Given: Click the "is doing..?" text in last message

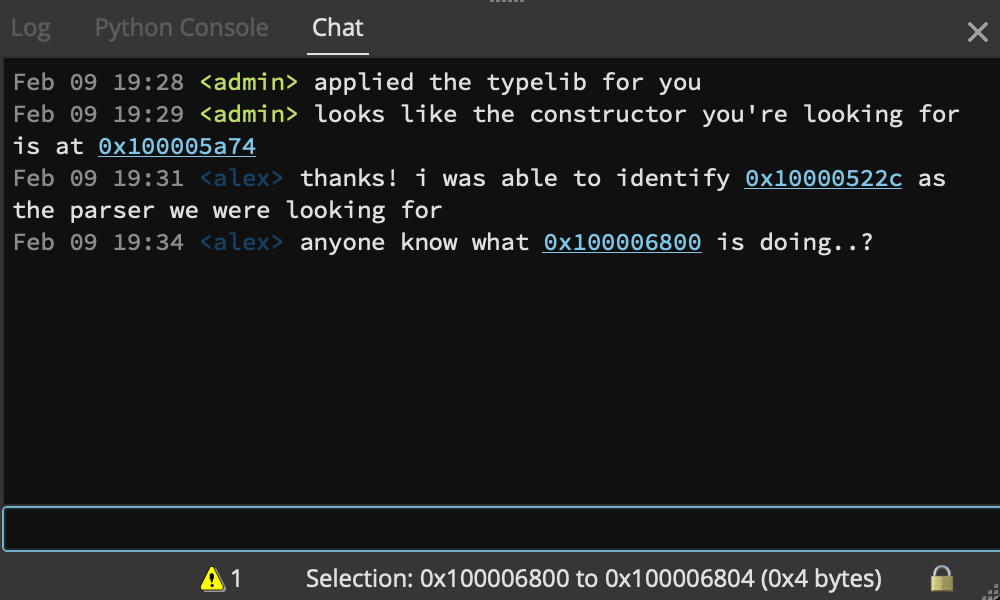Looking at the screenshot, I should (795, 242).
